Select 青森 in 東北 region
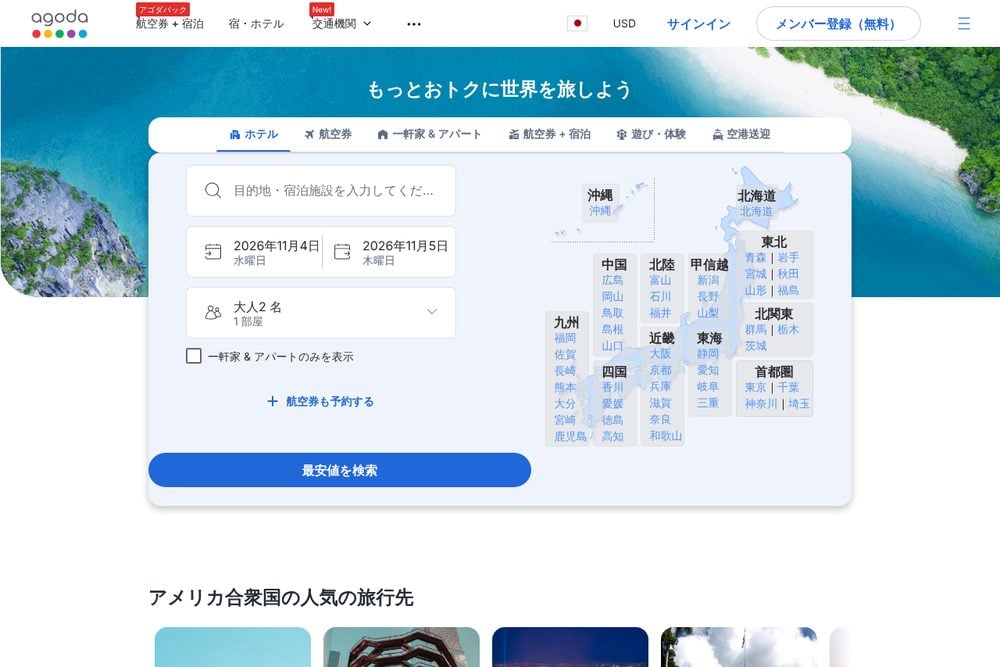This screenshot has width=1000, height=667. [x=756, y=258]
